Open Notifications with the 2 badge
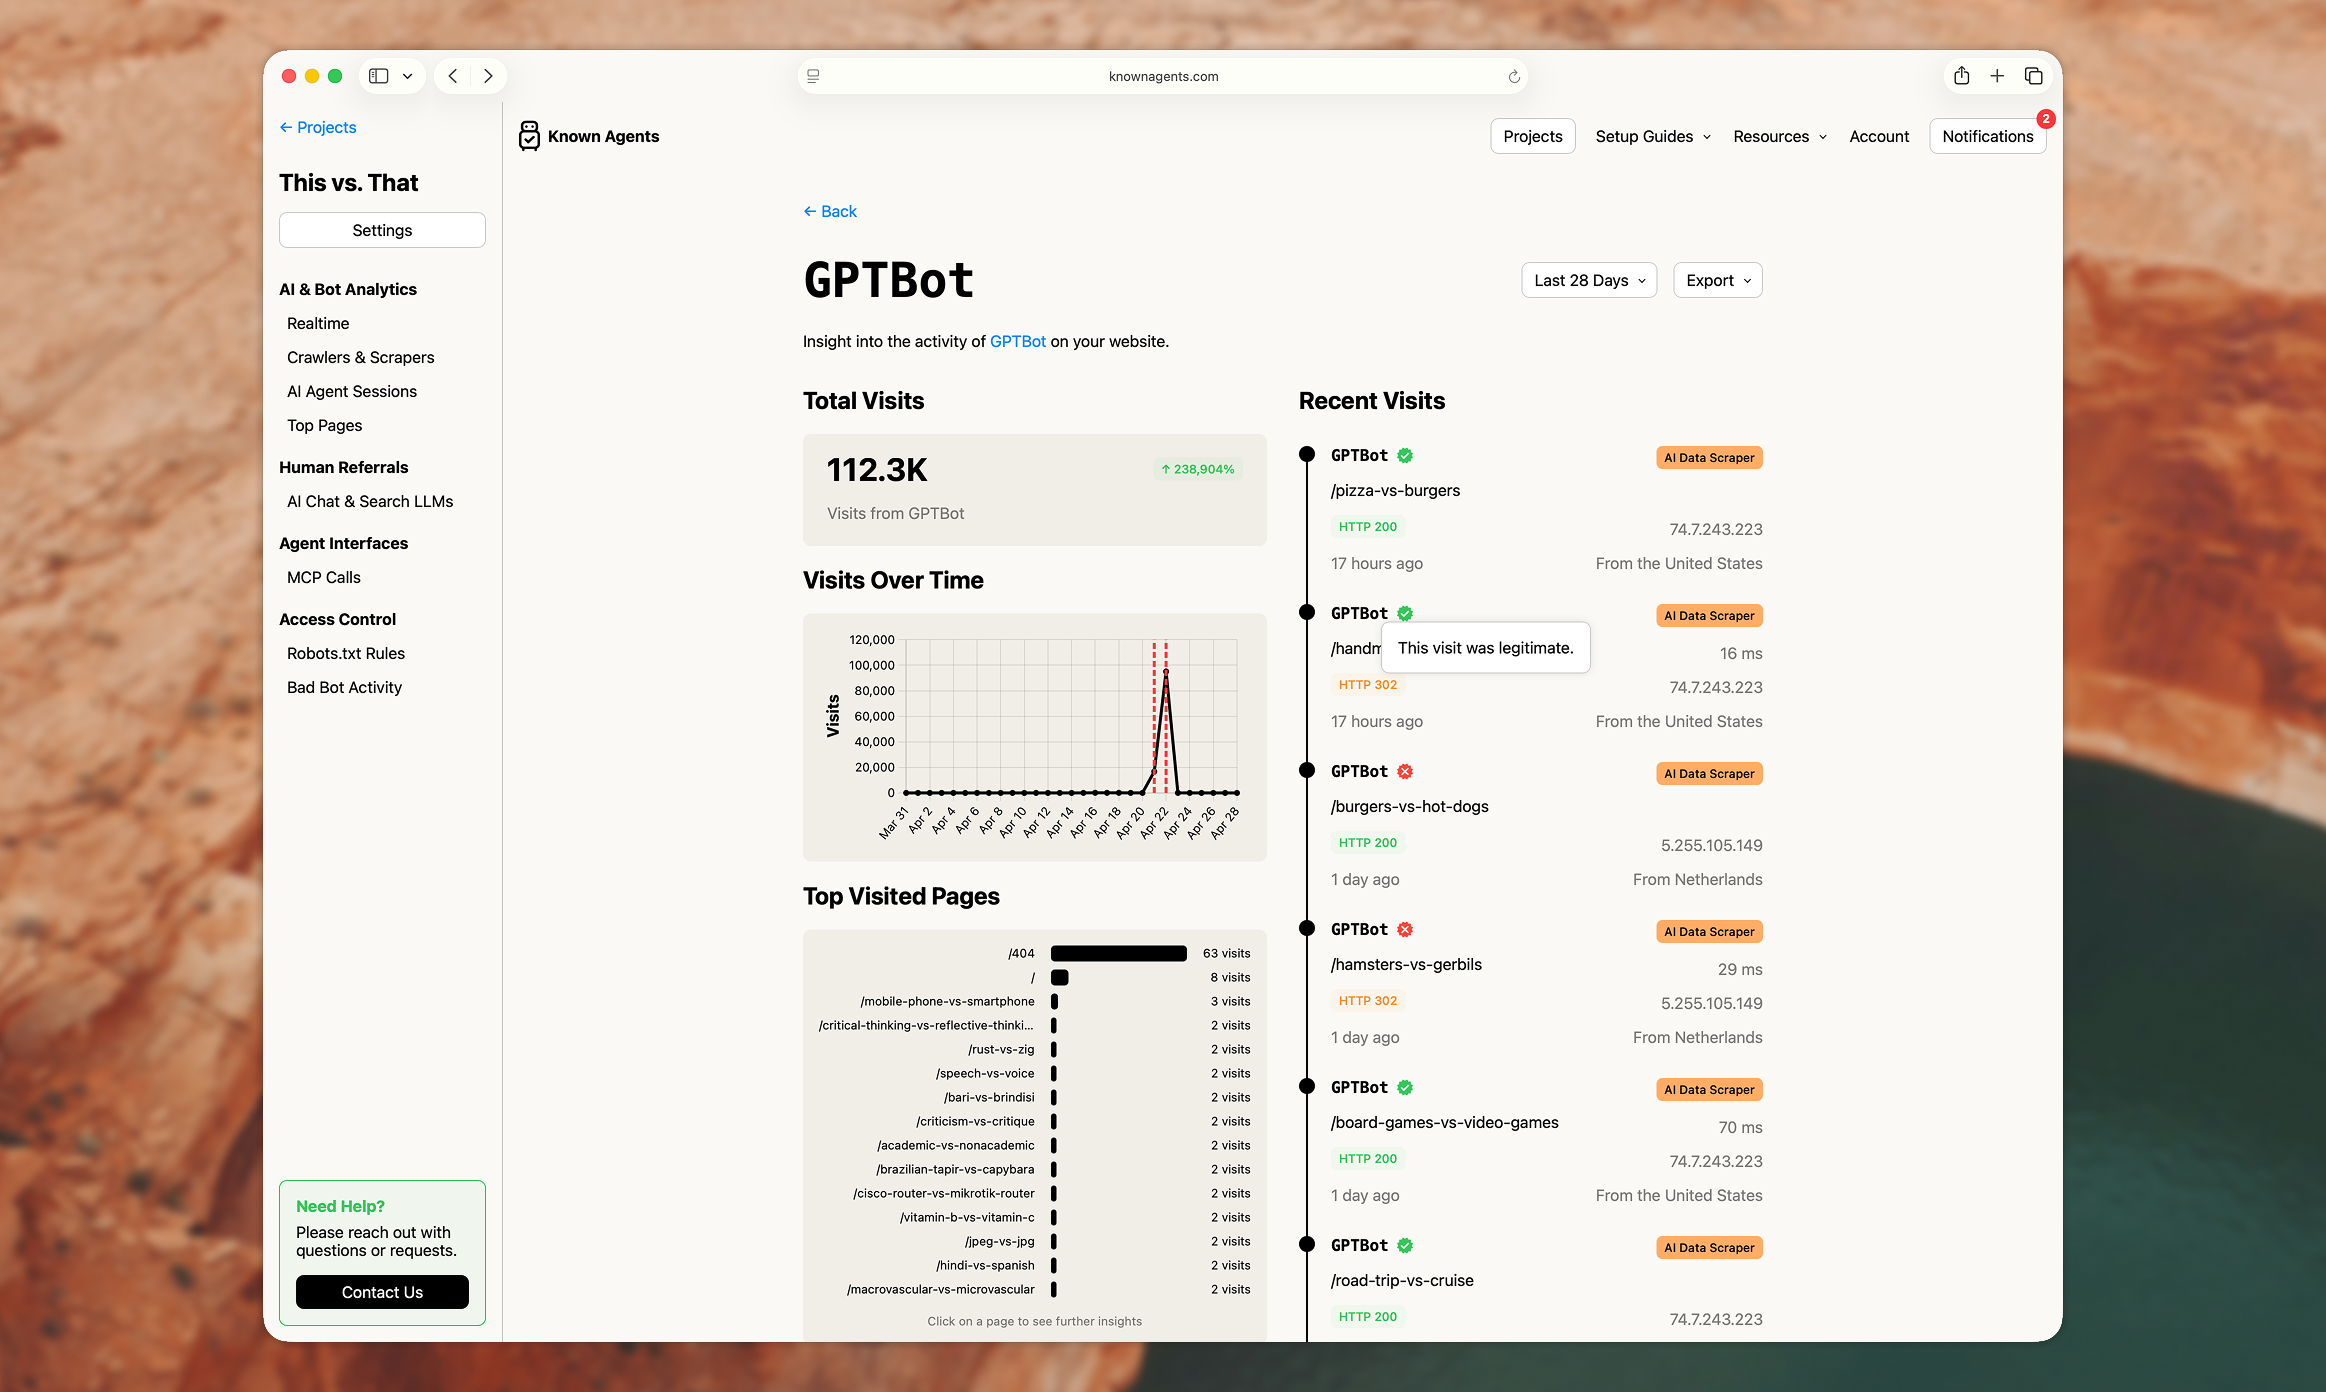The height and width of the screenshot is (1392, 2326). tap(1987, 137)
